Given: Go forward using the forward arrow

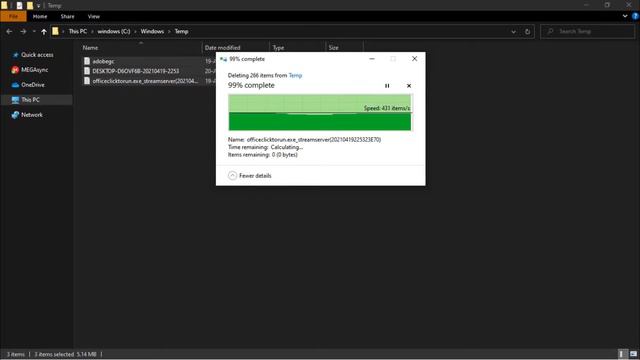Looking at the screenshot, I should coord(23,31).
